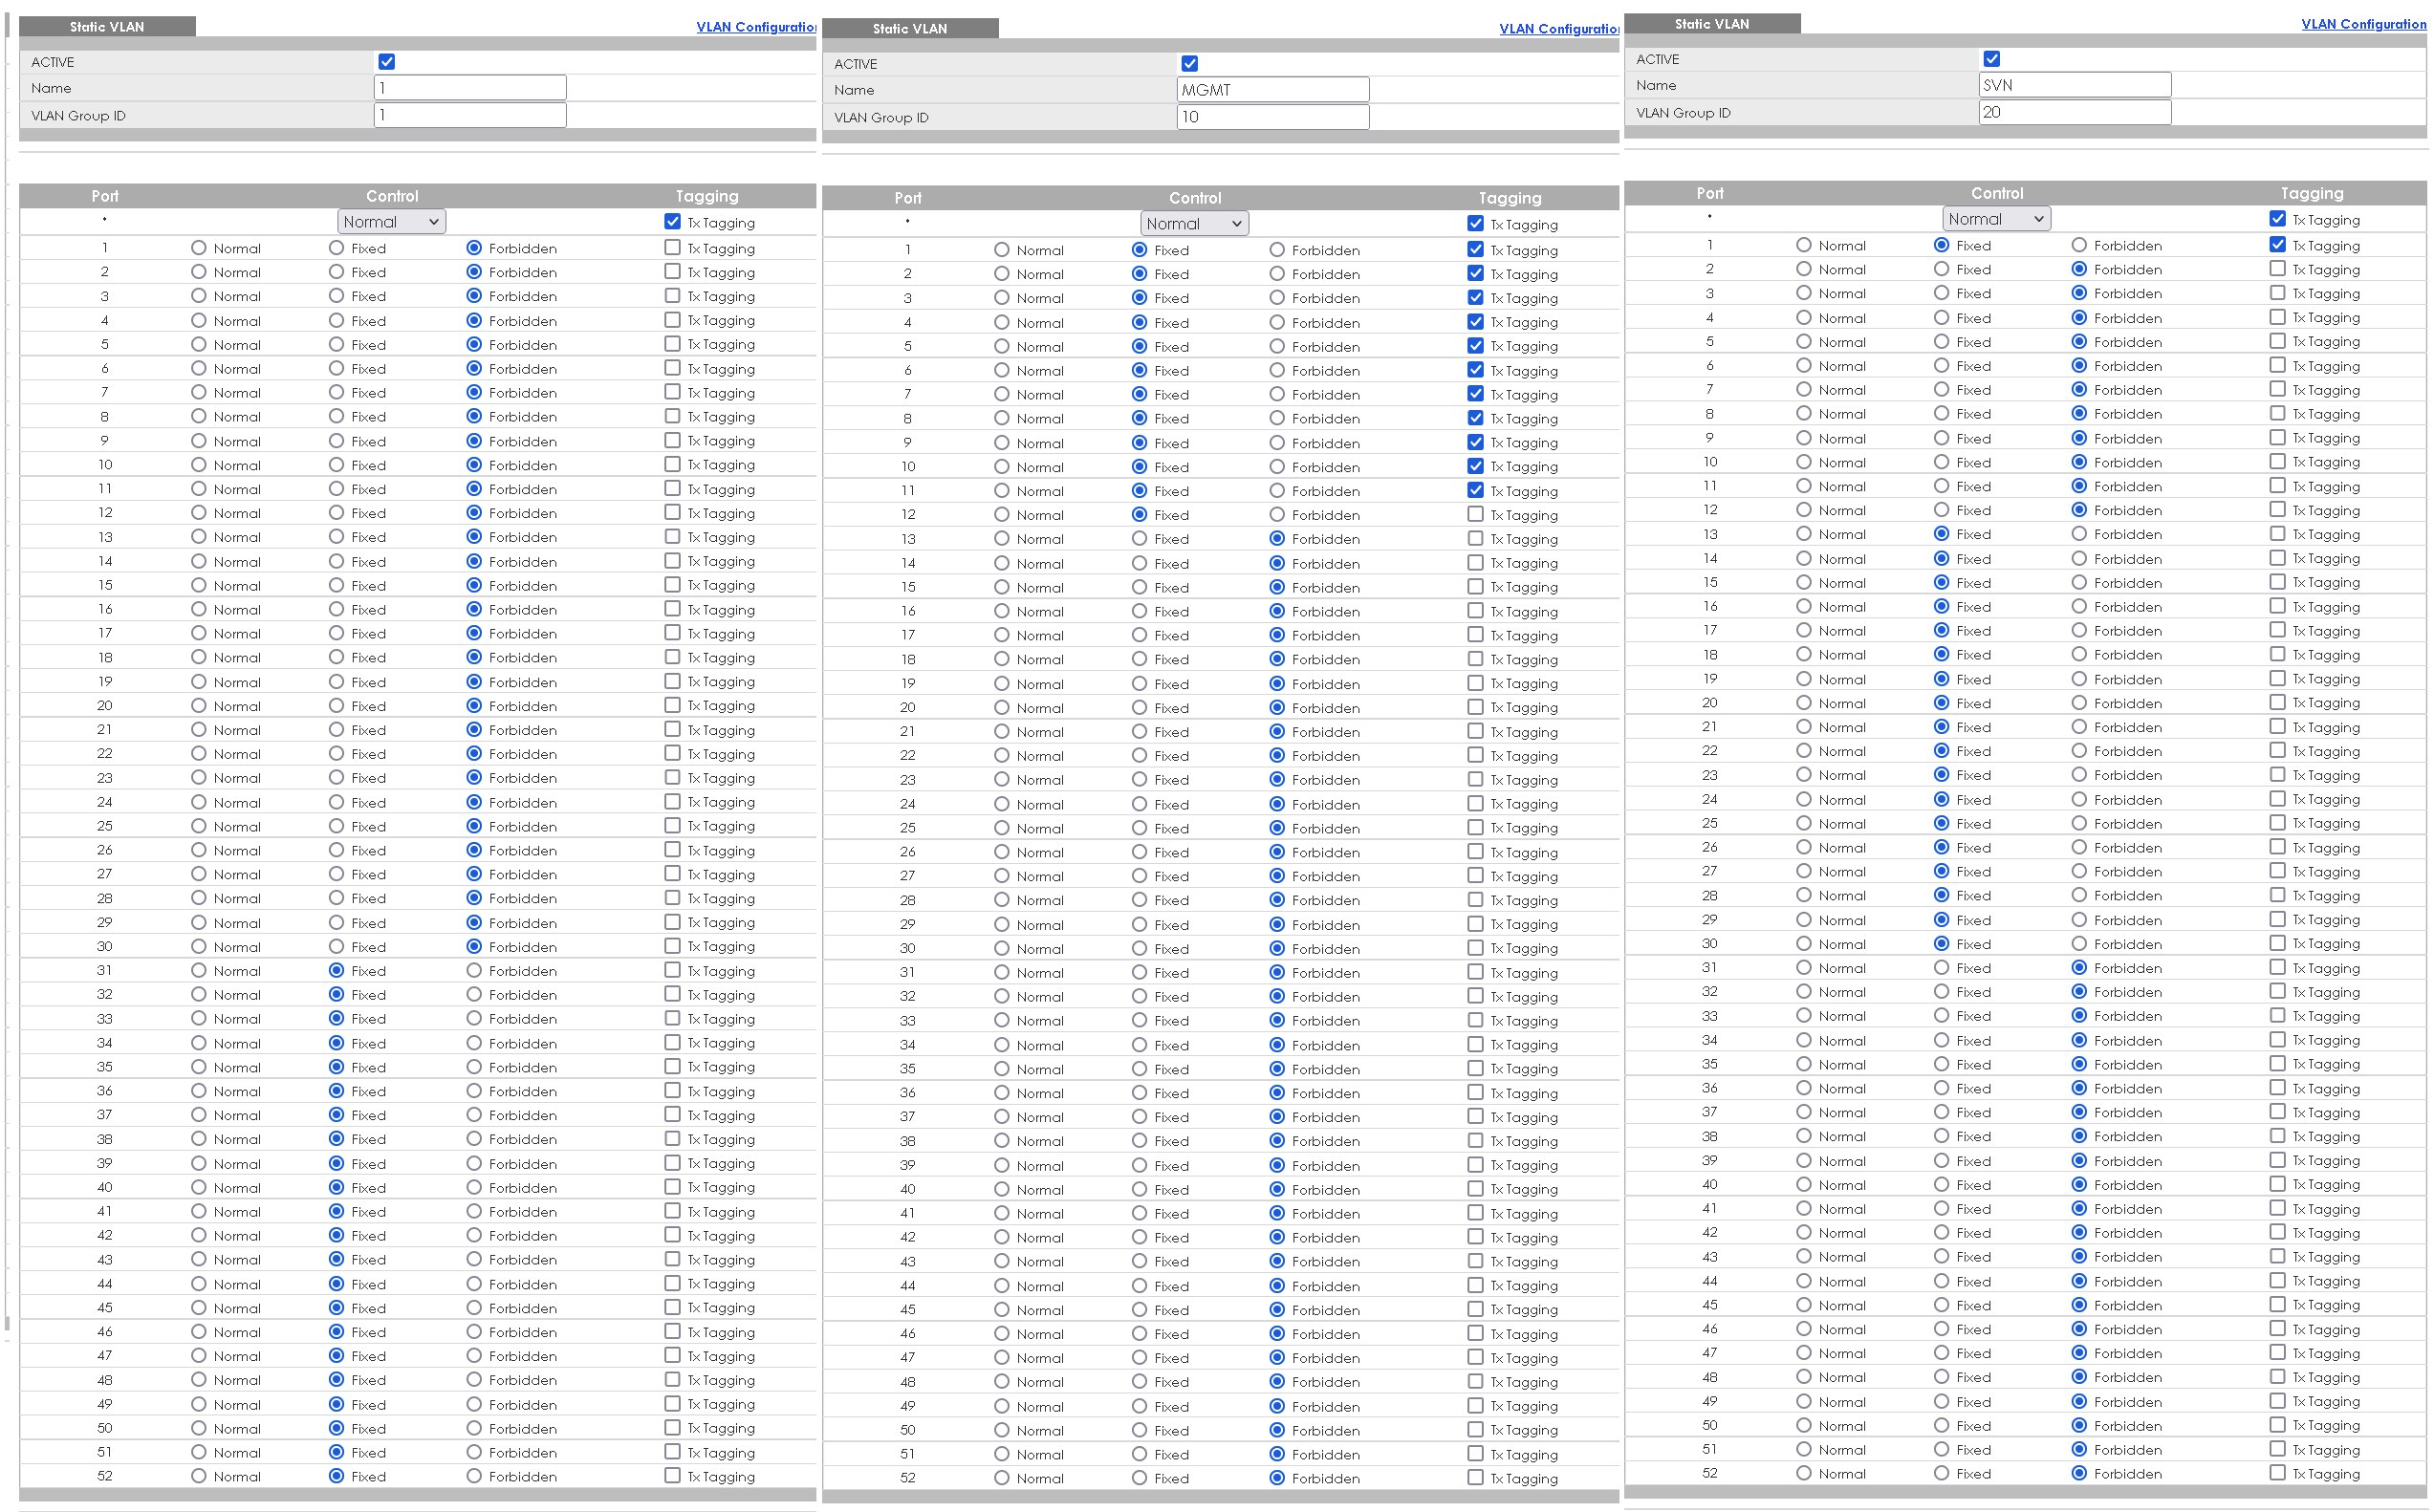Set port 38 to Fixed in MGMT panel
The image size is (2434, 1512).
[x=1139, y=1141]
